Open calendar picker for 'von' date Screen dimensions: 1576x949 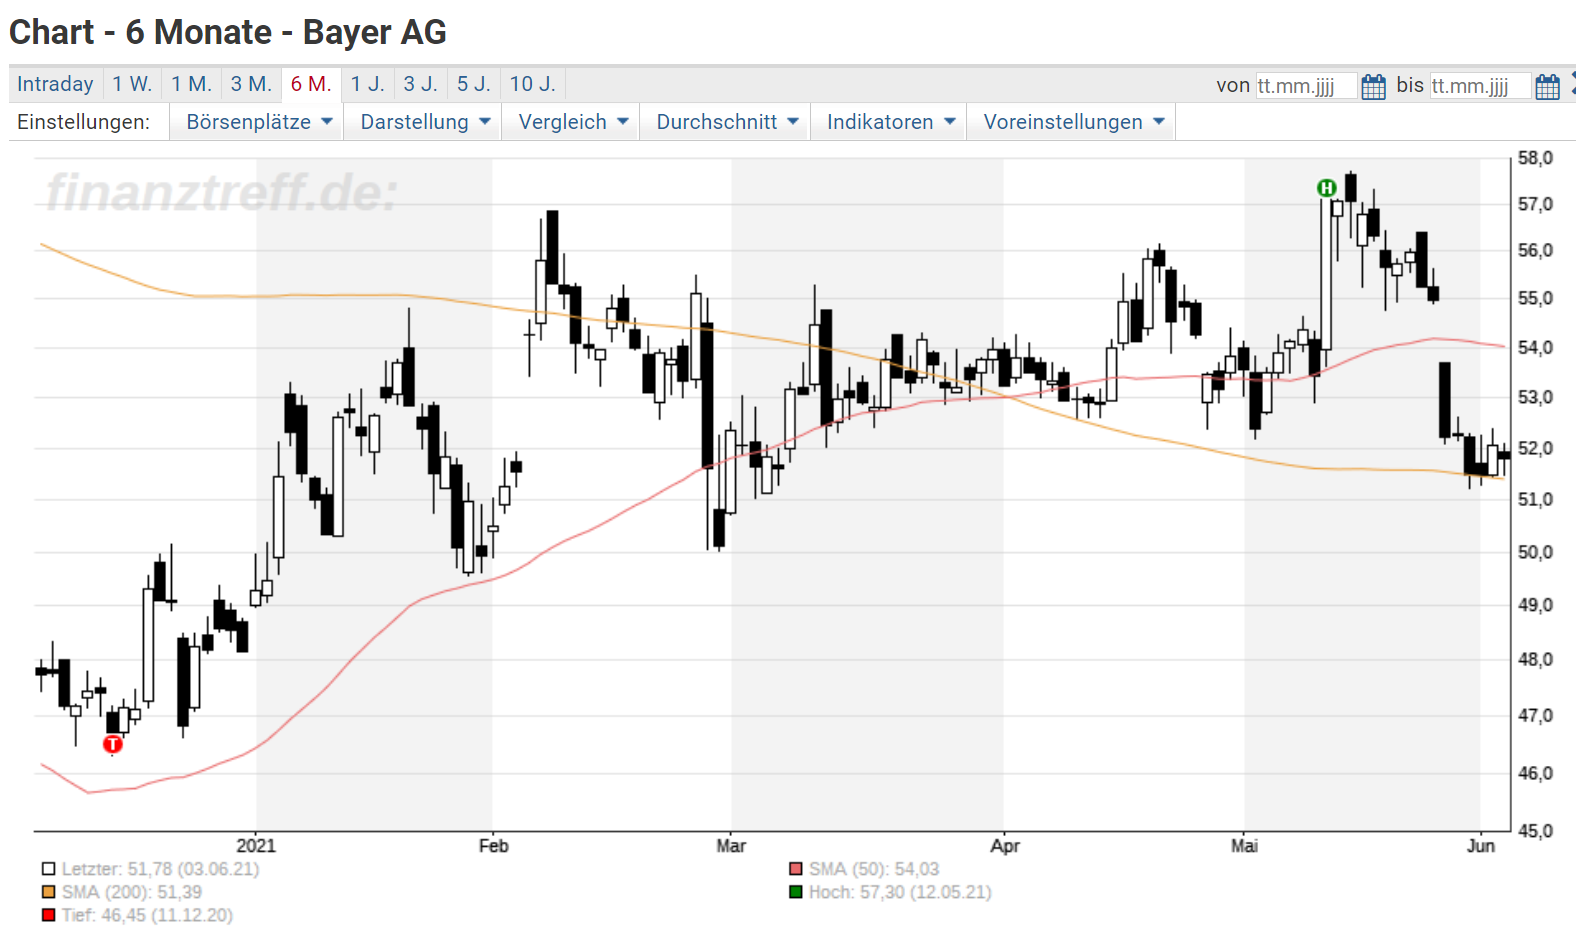click(x=1373, y=86)
